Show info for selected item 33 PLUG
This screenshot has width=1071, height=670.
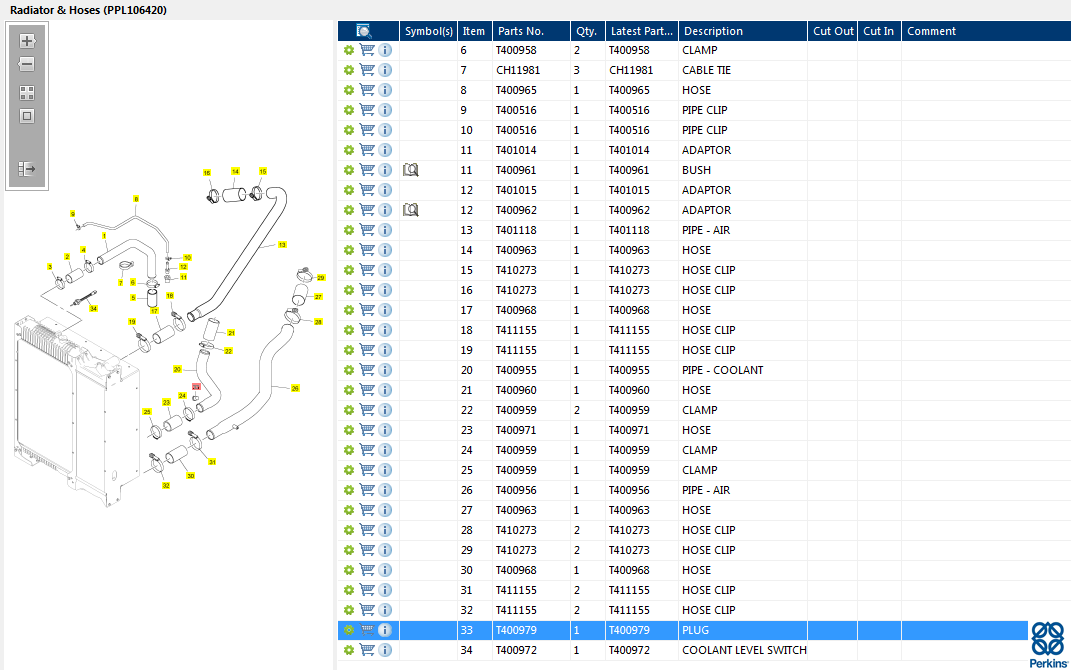(385, 630)
